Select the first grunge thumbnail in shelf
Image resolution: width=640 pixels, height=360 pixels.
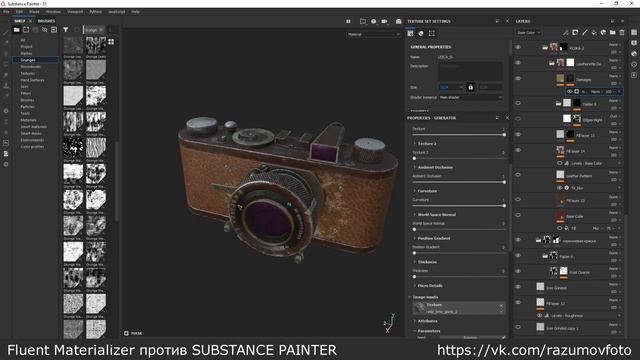[x=73, y=45]
